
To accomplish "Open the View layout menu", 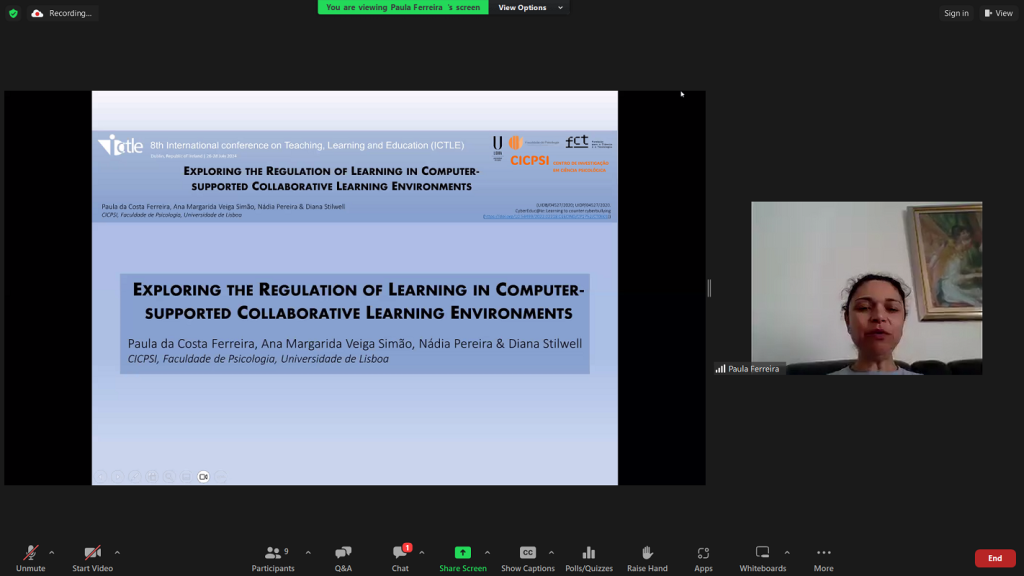I will click(998, 13).
